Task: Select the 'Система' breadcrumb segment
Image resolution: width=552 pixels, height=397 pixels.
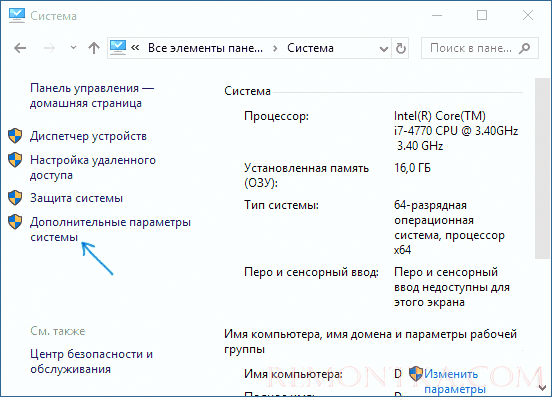Action: point(310,48)
